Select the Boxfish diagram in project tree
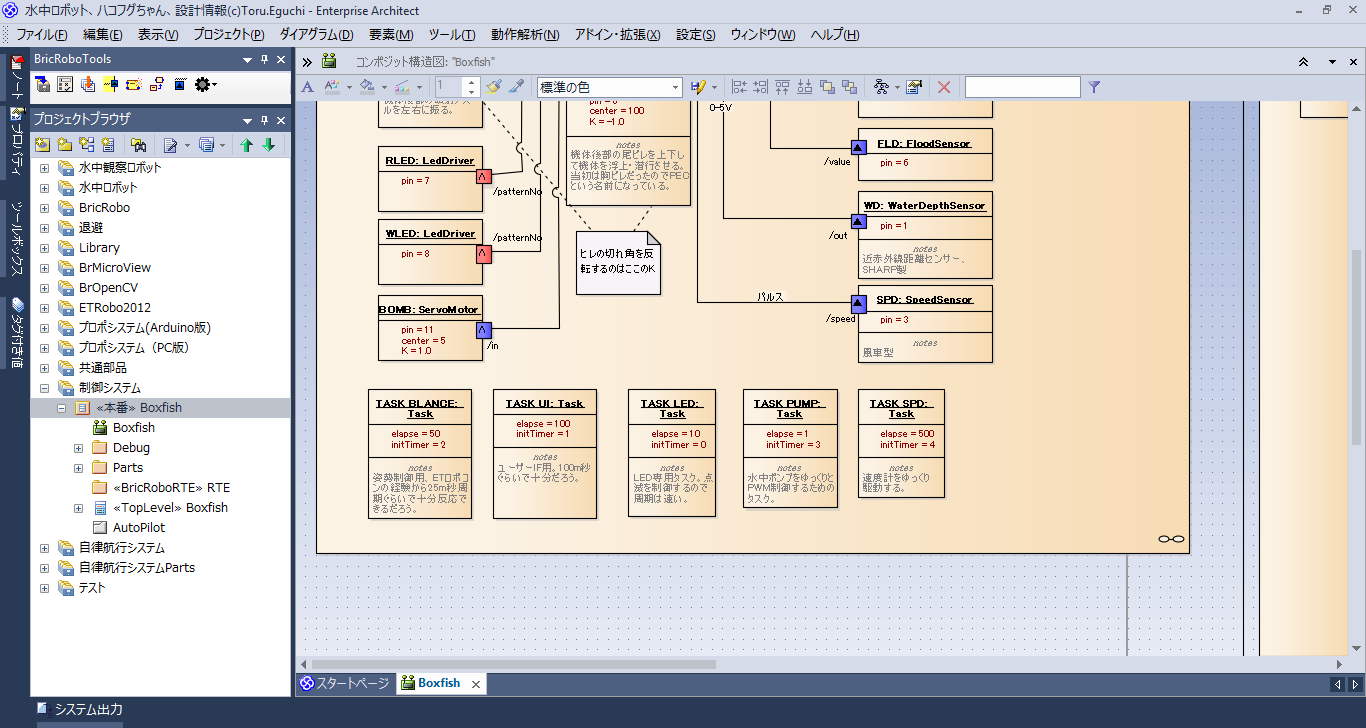 point(134,428)
